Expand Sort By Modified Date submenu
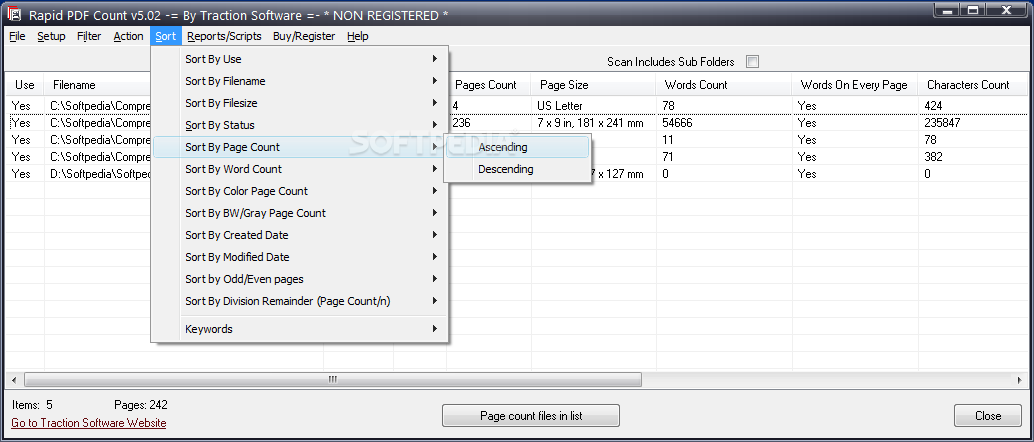 [x=300, y=257]
